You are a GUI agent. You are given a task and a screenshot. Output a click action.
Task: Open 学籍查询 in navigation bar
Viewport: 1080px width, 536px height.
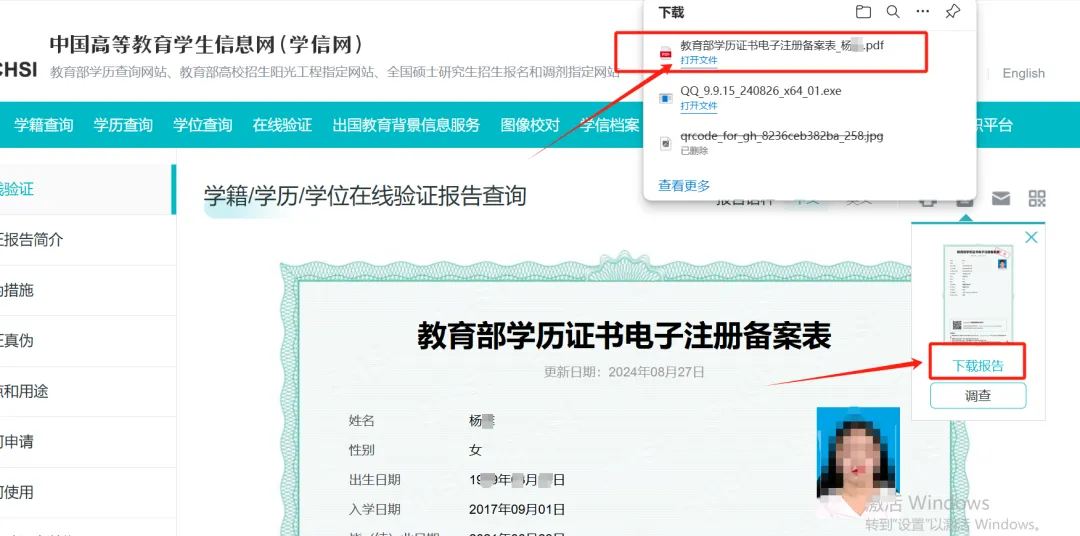point(43,125)
